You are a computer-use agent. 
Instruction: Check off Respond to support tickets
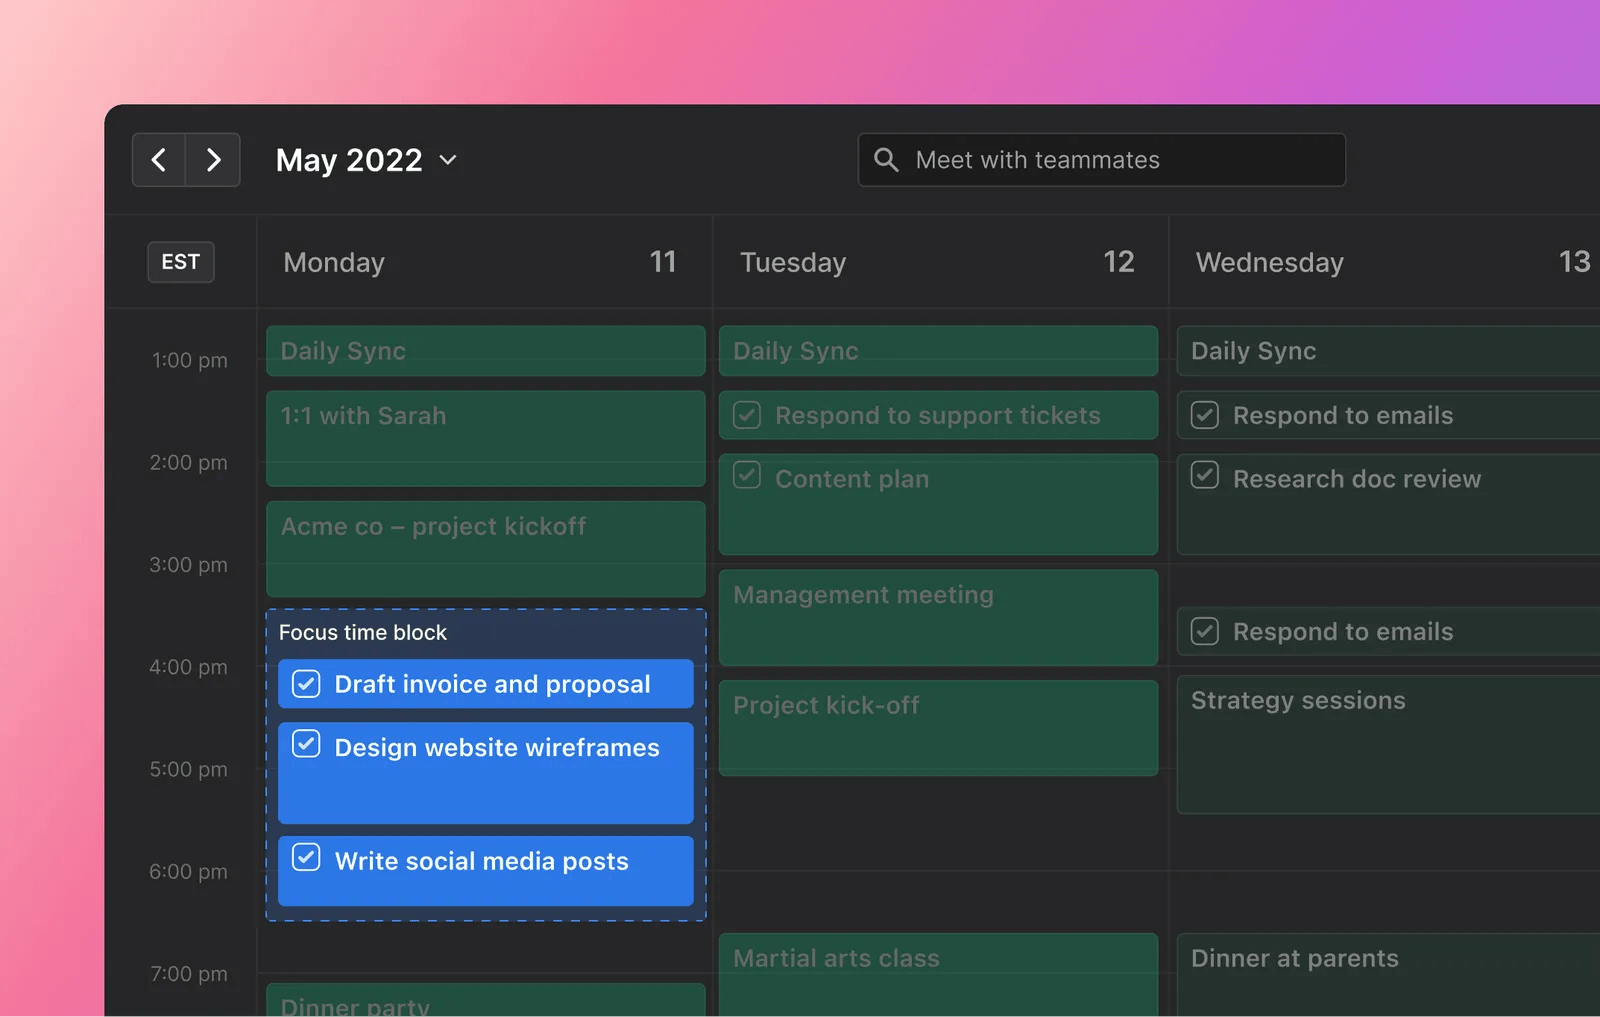[x=747, y=415]
